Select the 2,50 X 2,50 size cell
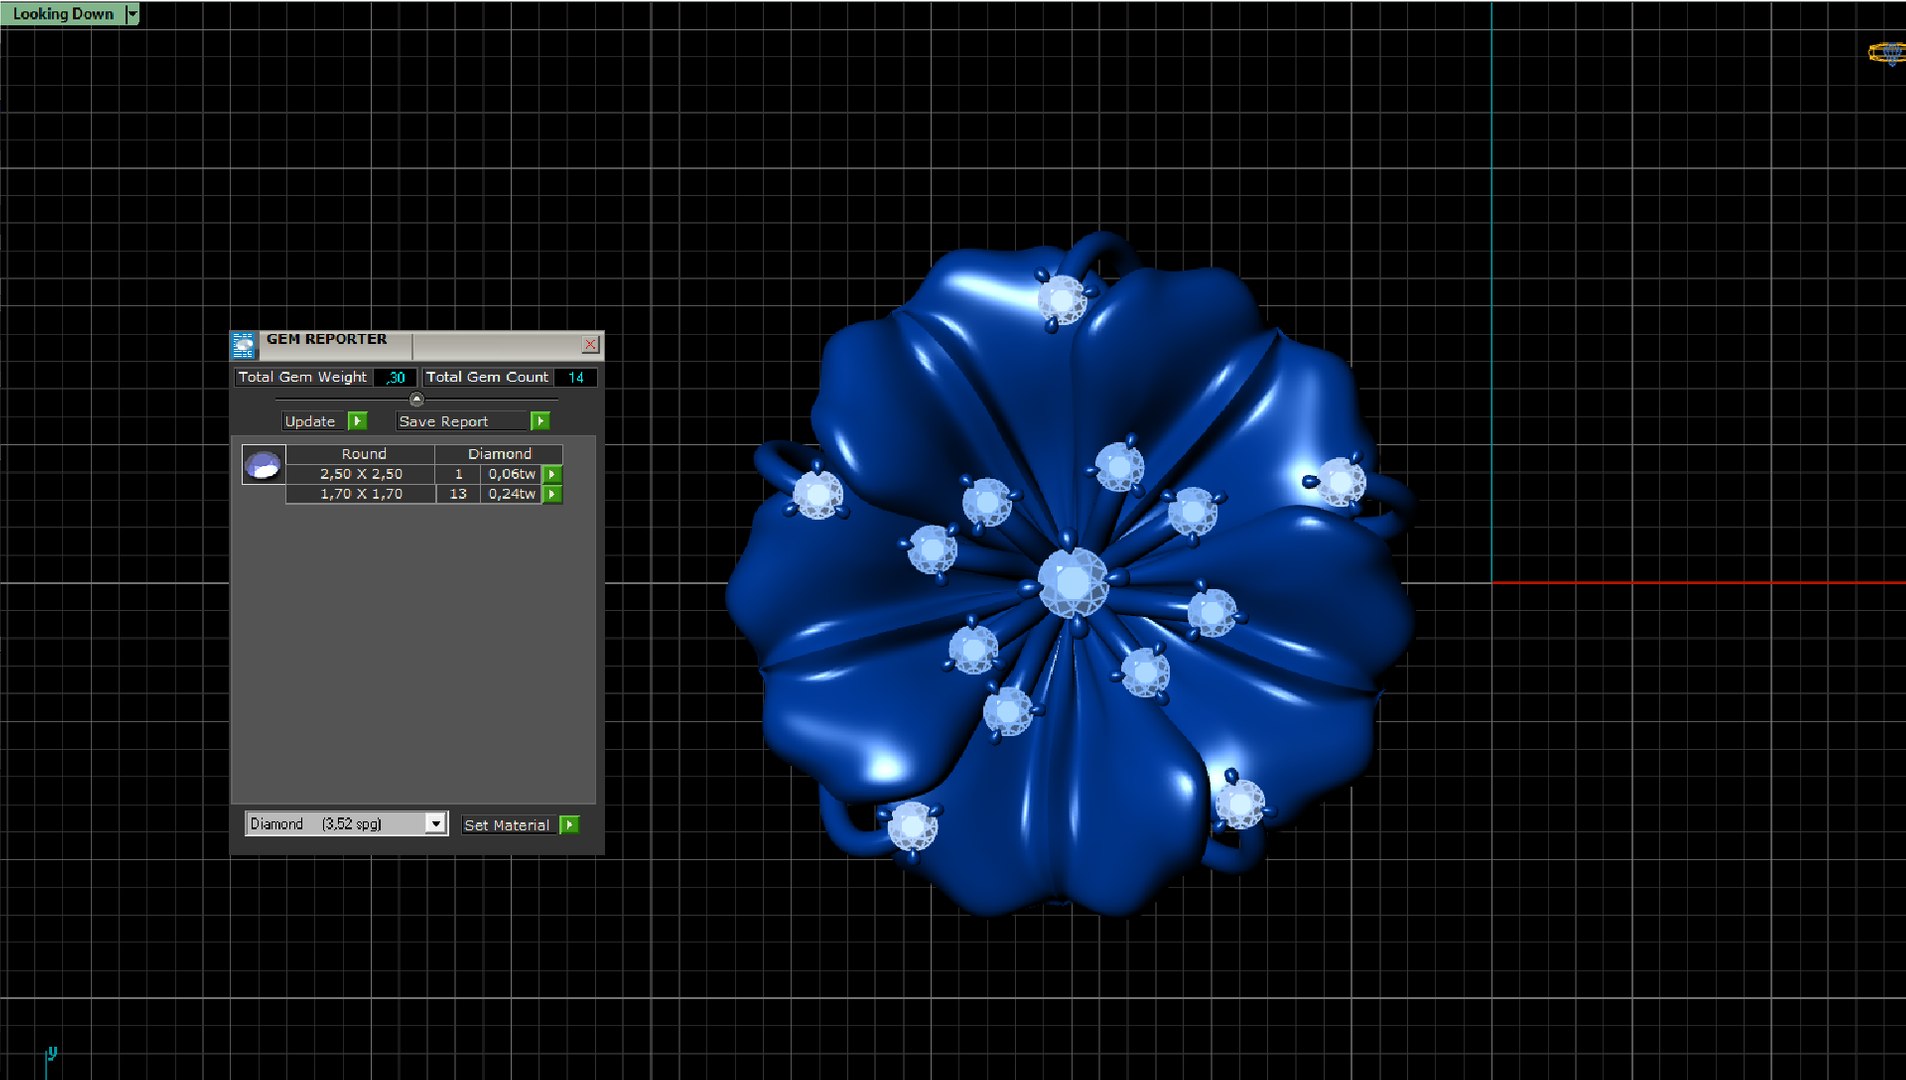 pyautogui.click(x=361, y=474)
